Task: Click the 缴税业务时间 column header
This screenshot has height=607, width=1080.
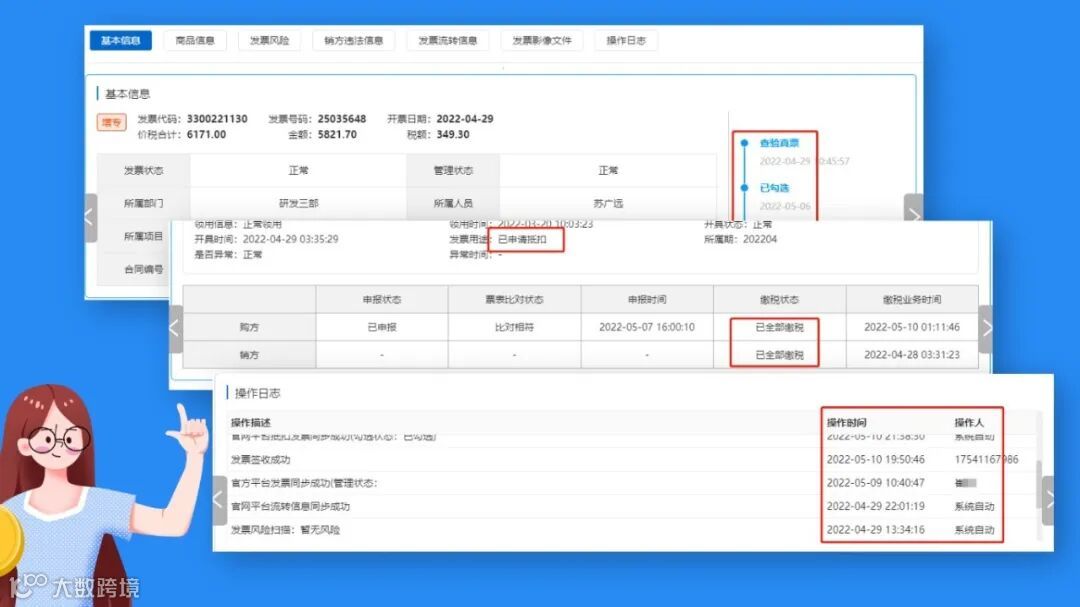Action: coord(912,300)
